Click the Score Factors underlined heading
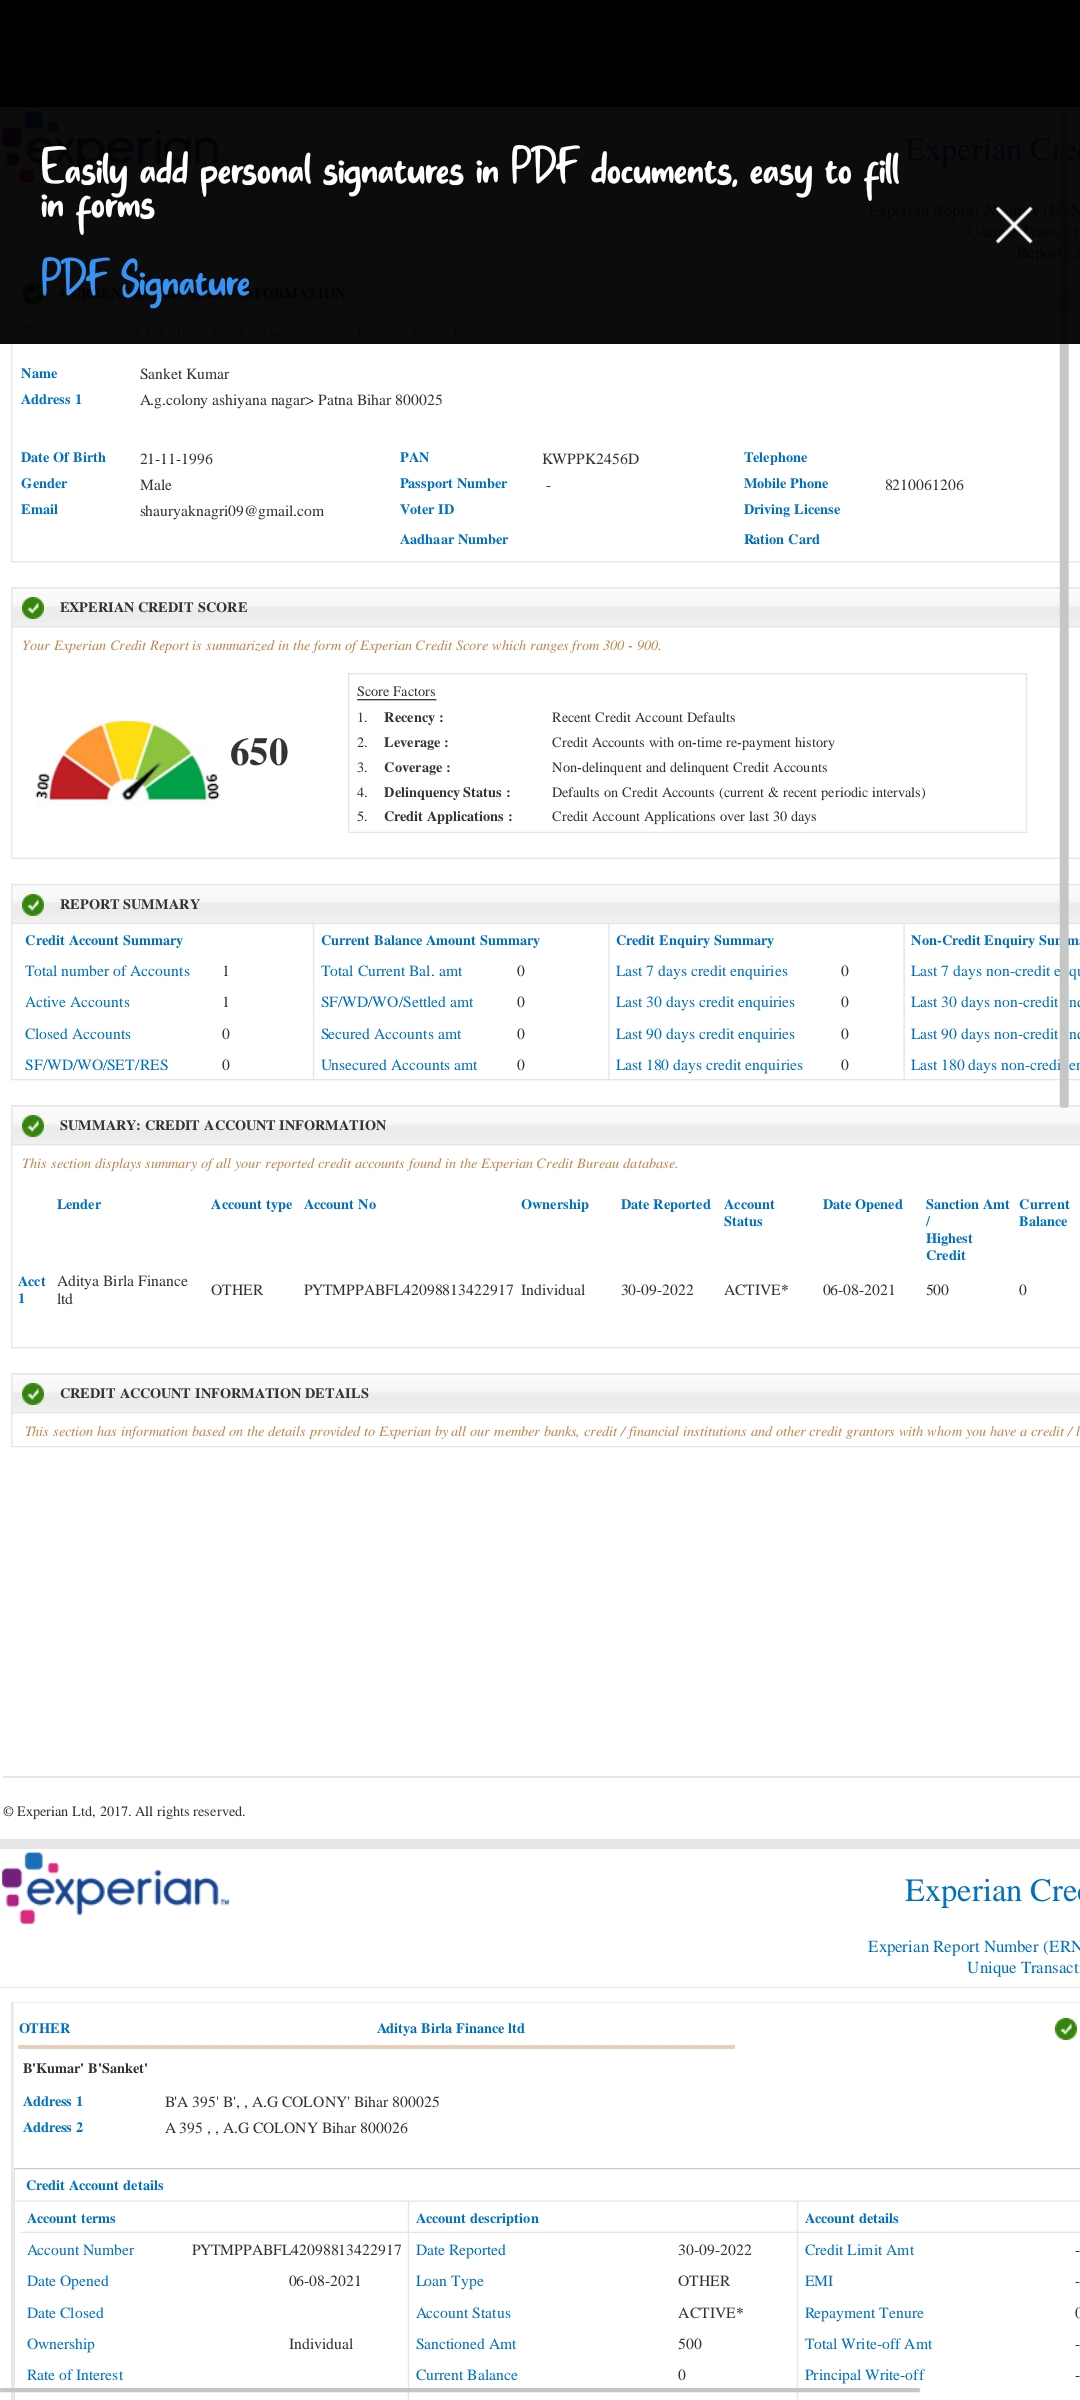Screen dimensions: 1080x2400 pos(396,691)
